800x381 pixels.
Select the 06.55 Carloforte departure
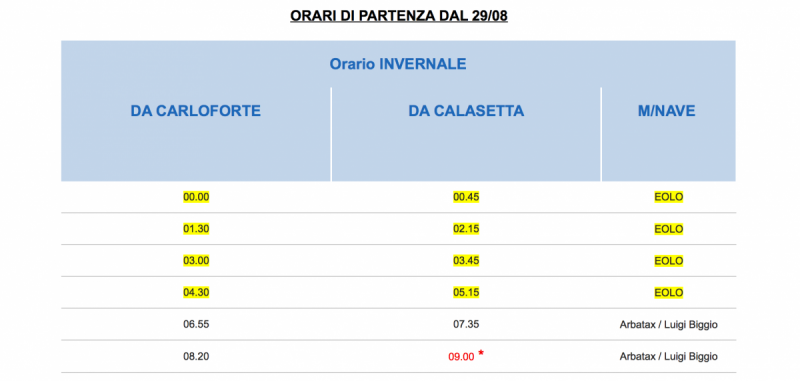pos(196,324)
